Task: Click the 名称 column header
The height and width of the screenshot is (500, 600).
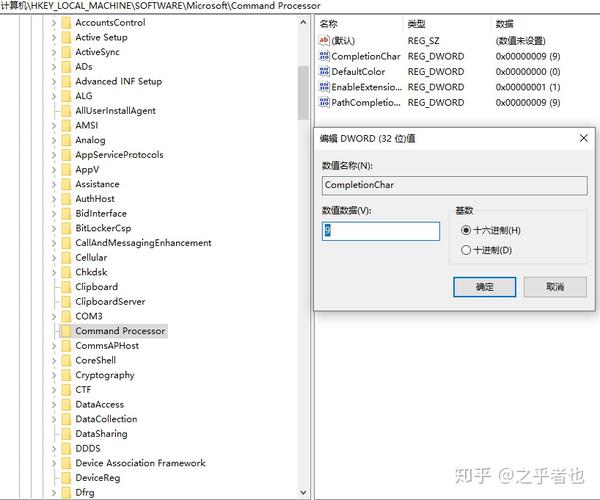Action: 329,24
